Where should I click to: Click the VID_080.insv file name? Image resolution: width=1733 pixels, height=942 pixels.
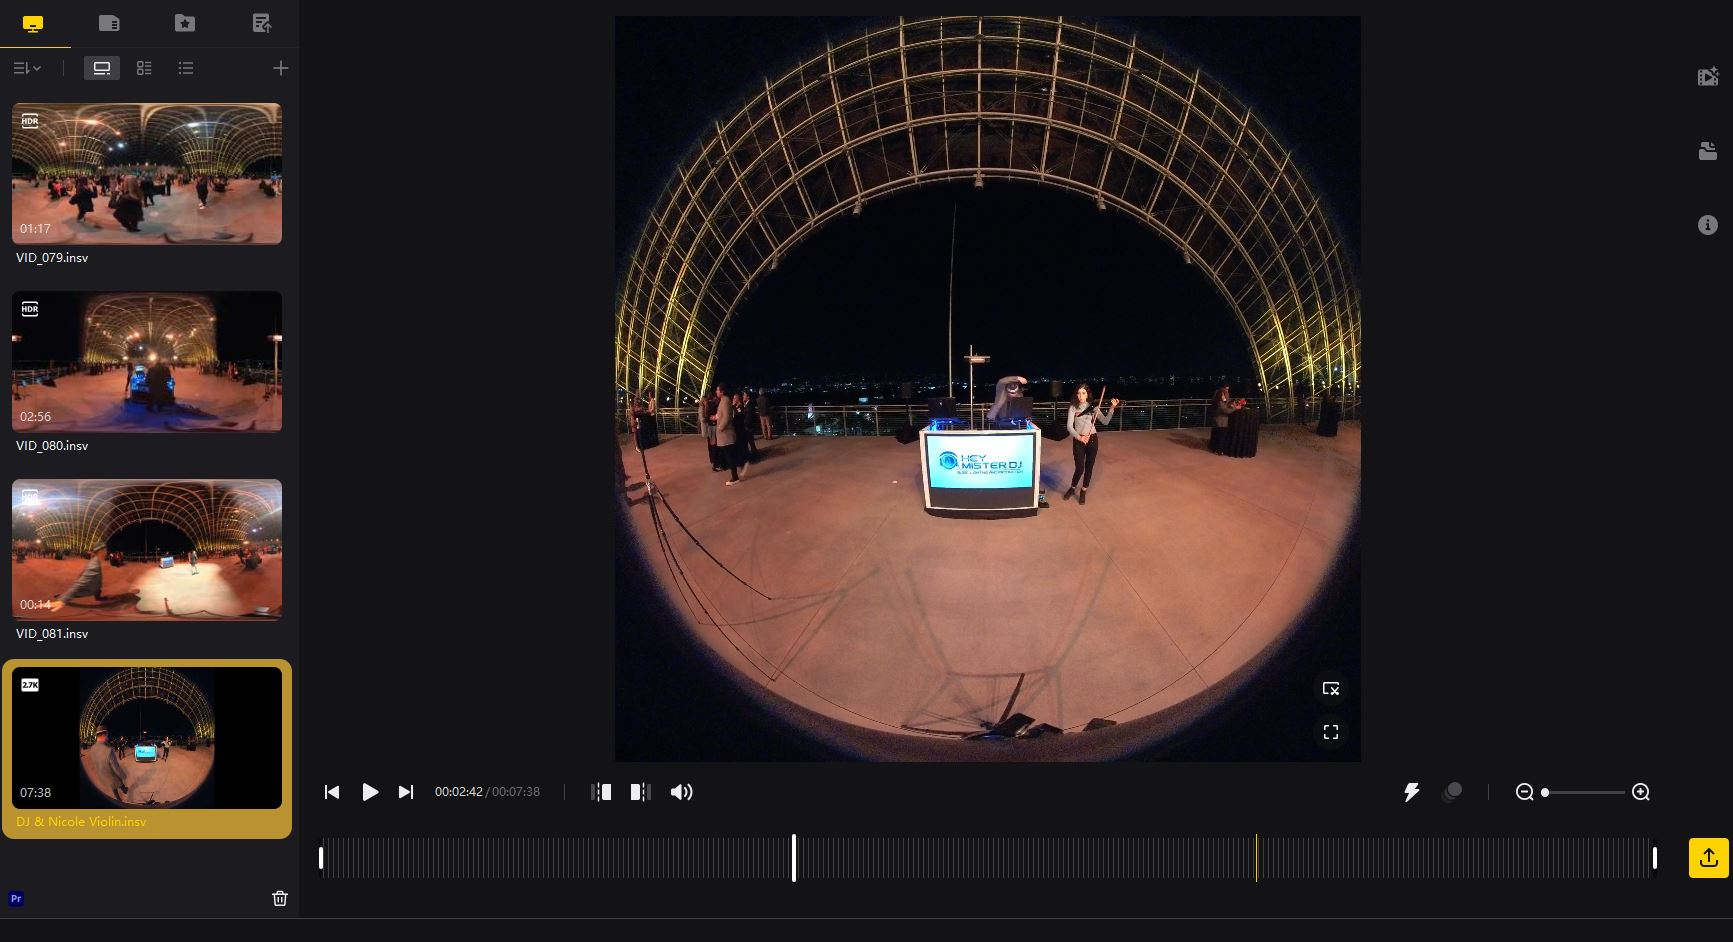52,446
